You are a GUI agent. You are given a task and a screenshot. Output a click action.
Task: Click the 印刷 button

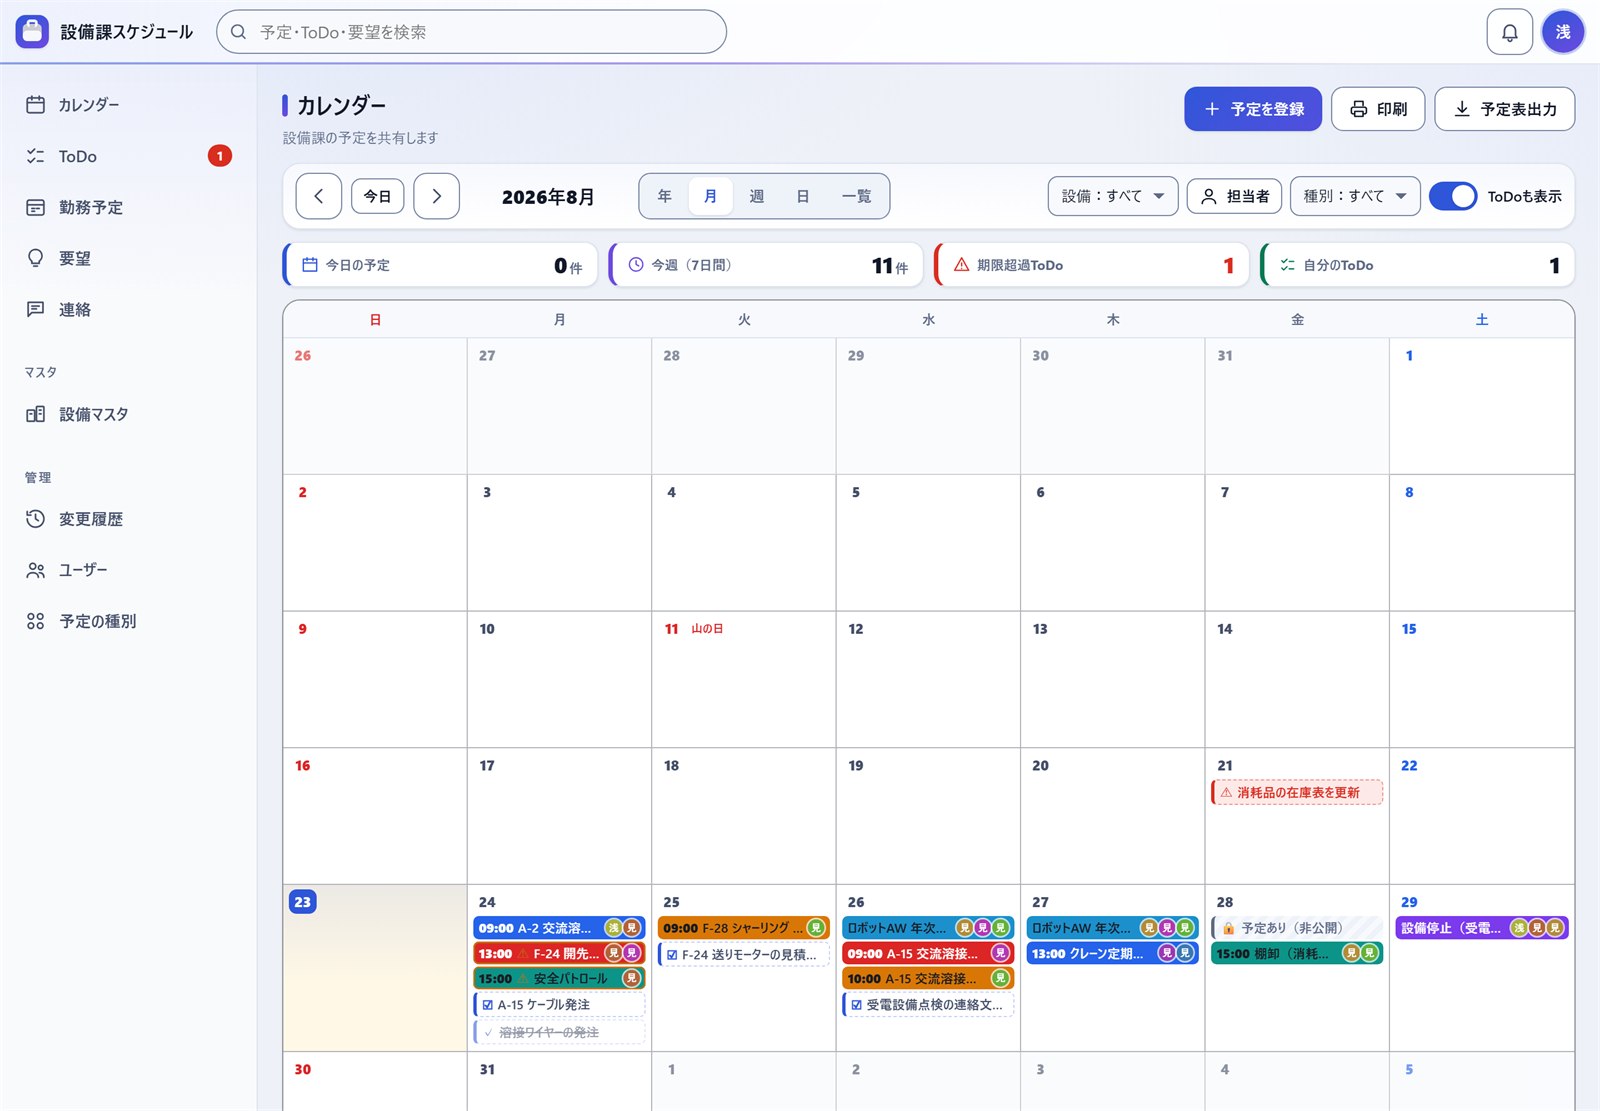point(1378,109)
